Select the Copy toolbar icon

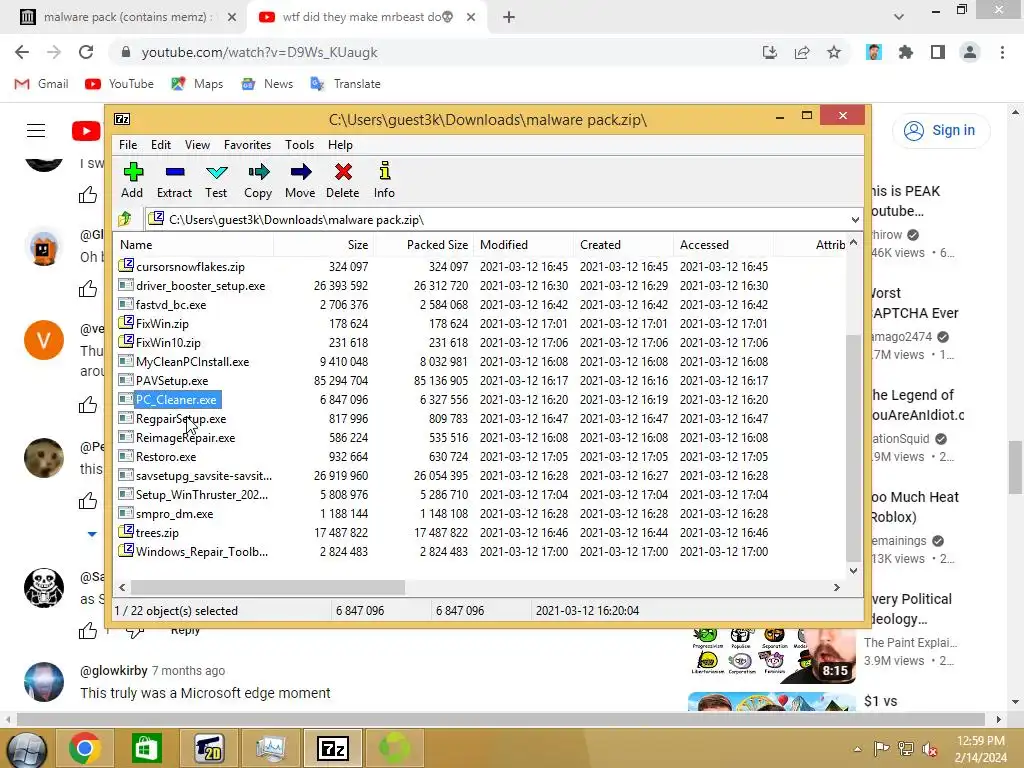(x=258, y=180)
